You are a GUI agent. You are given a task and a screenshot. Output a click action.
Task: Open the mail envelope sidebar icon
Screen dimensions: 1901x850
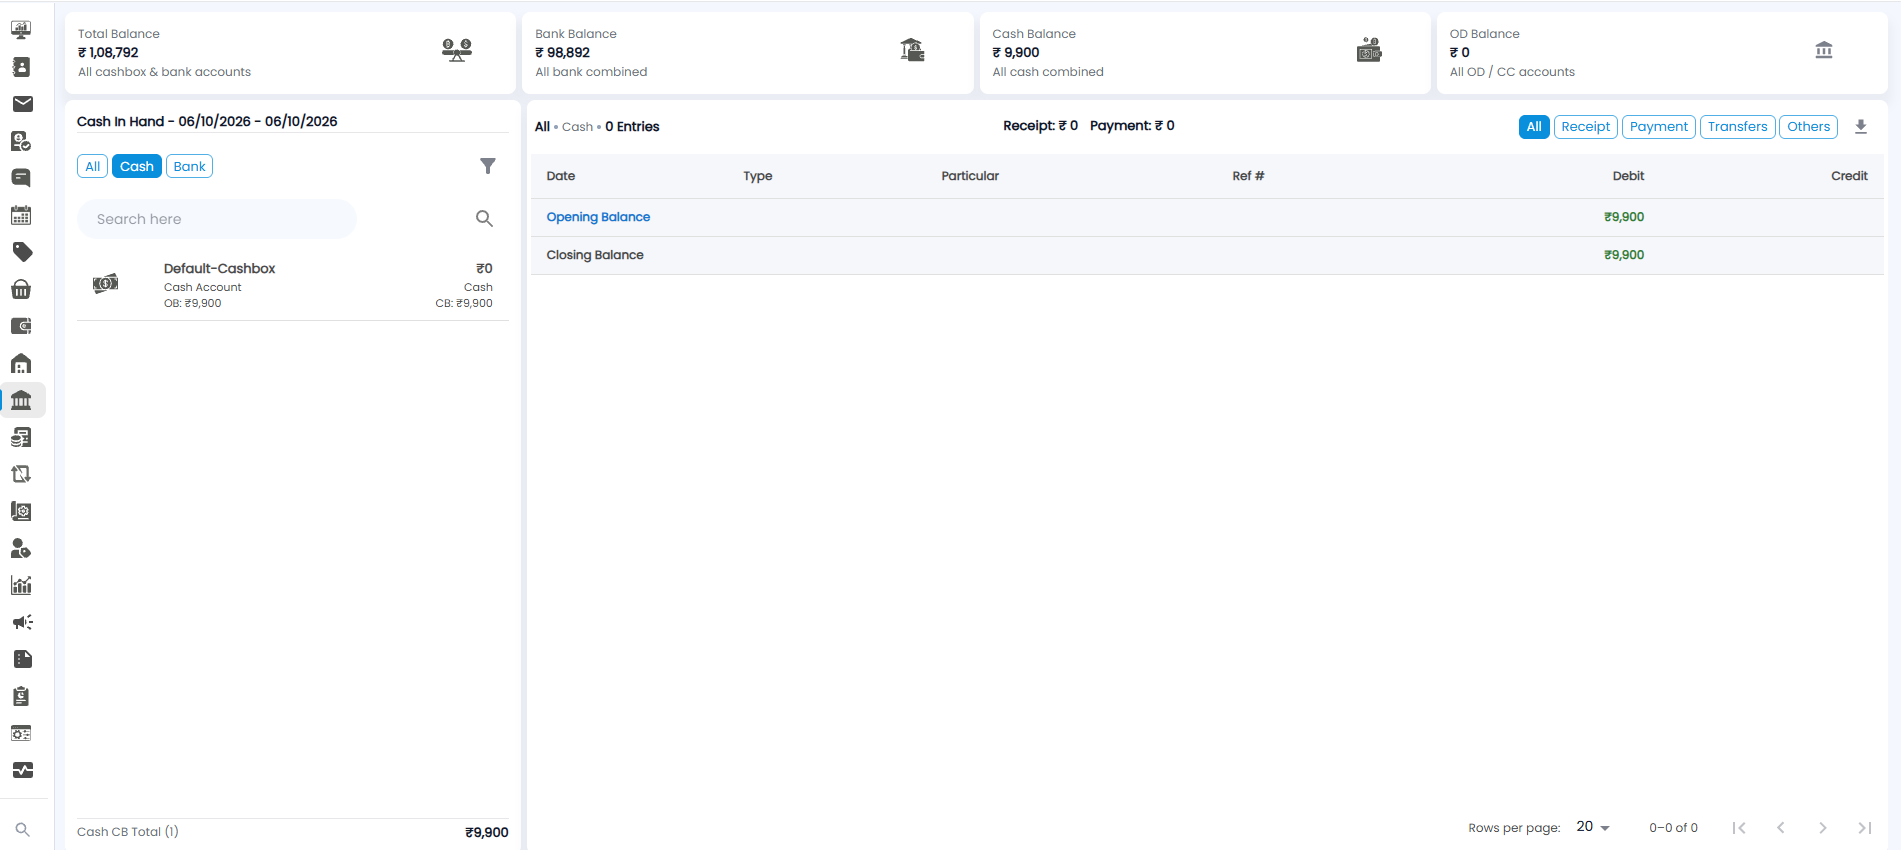pos(21,104)
